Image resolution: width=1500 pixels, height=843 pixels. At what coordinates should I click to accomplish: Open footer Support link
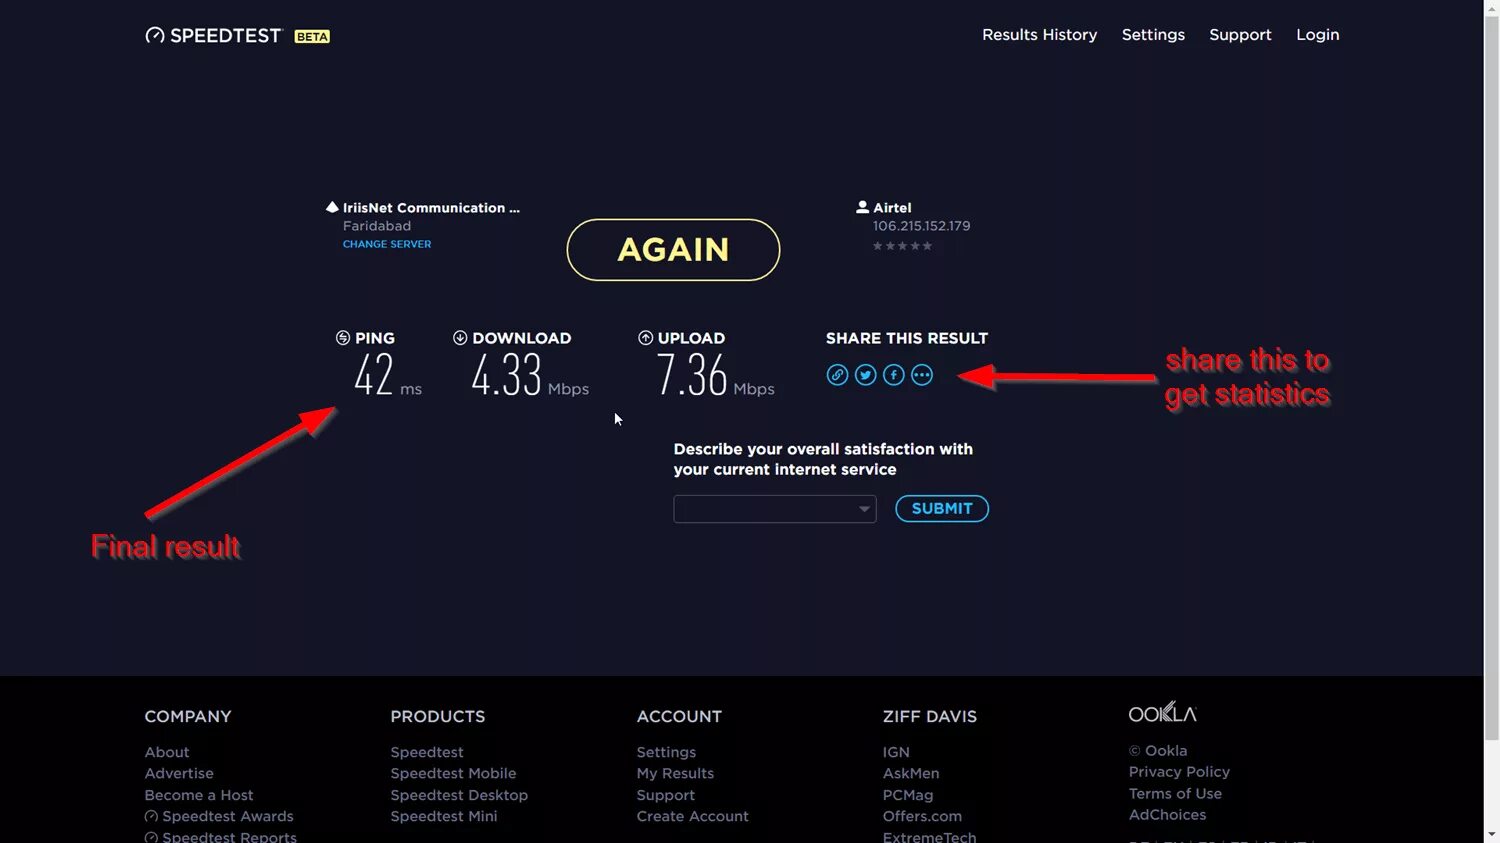[665, 795]
